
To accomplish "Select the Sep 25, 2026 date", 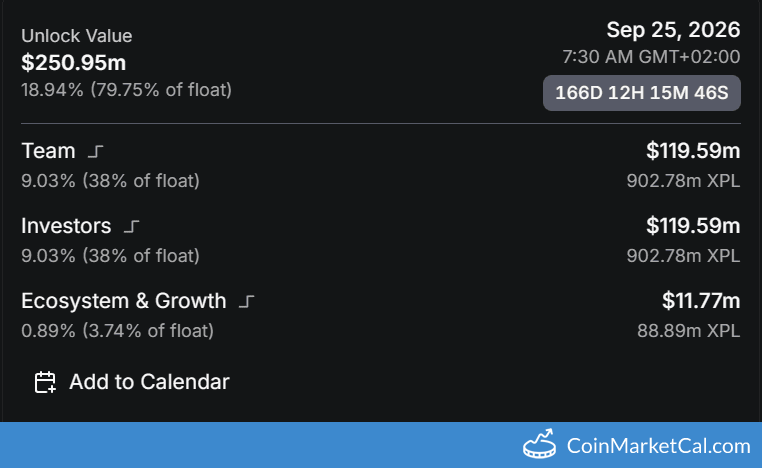I will click(x=673, y=29).
